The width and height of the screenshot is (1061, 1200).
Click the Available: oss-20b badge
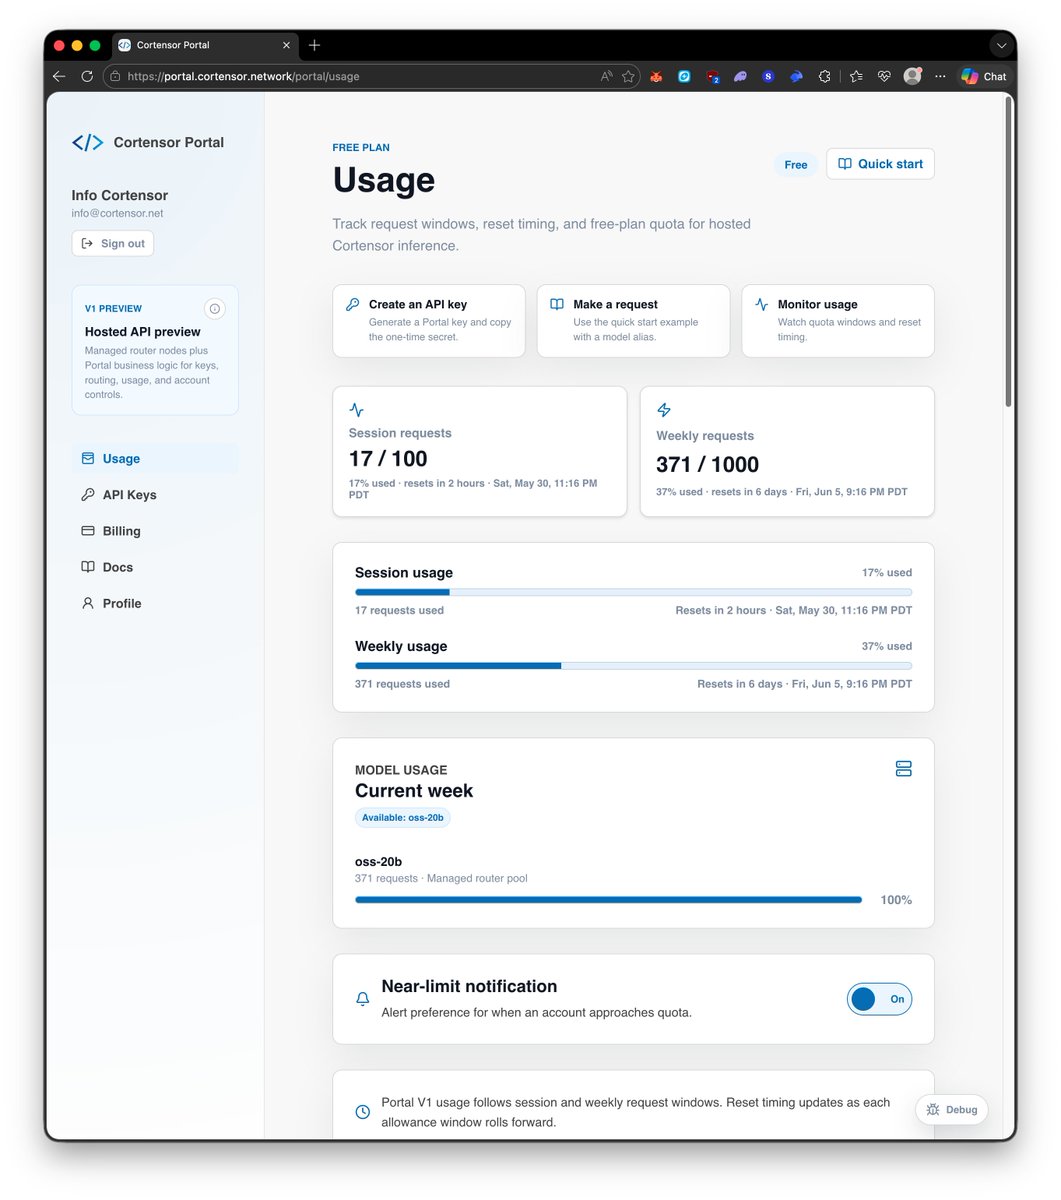point(403,818)
